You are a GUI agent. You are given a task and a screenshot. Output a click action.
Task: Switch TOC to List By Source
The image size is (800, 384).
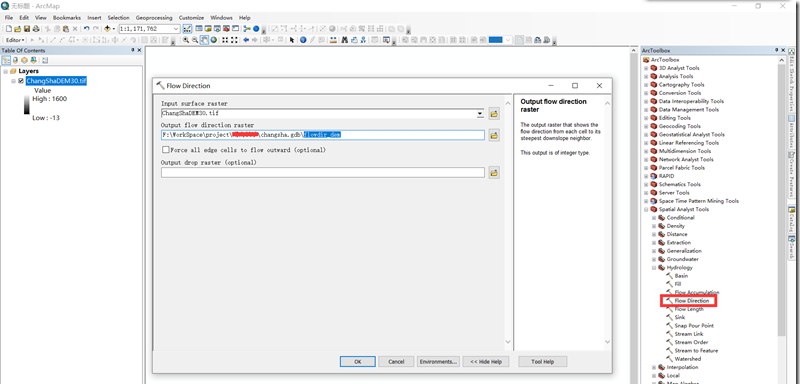click(x=15, y=60)
